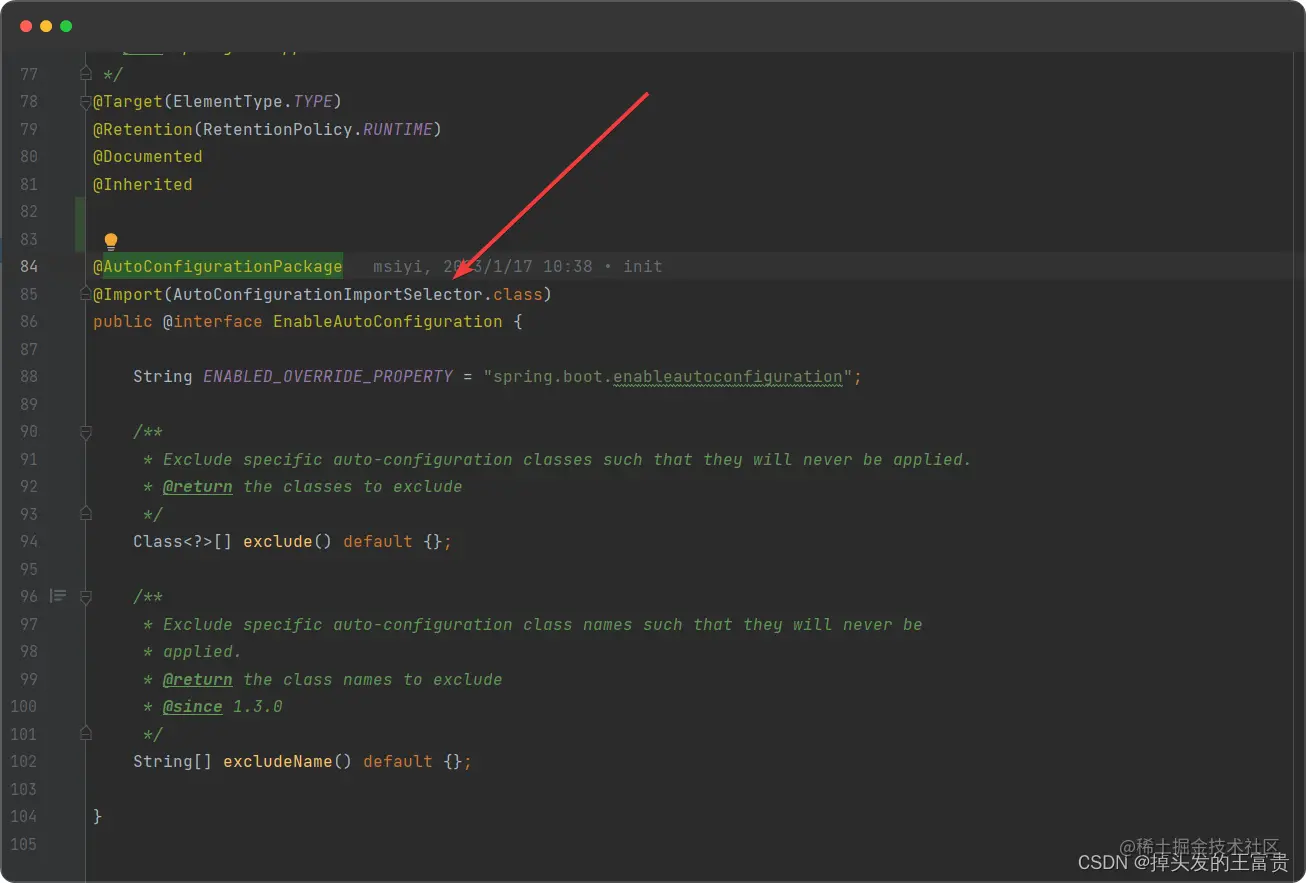Click 'Class<?>[]' return type on line 94
This screenshot has height=883, width=1306.
pos(183,541)
